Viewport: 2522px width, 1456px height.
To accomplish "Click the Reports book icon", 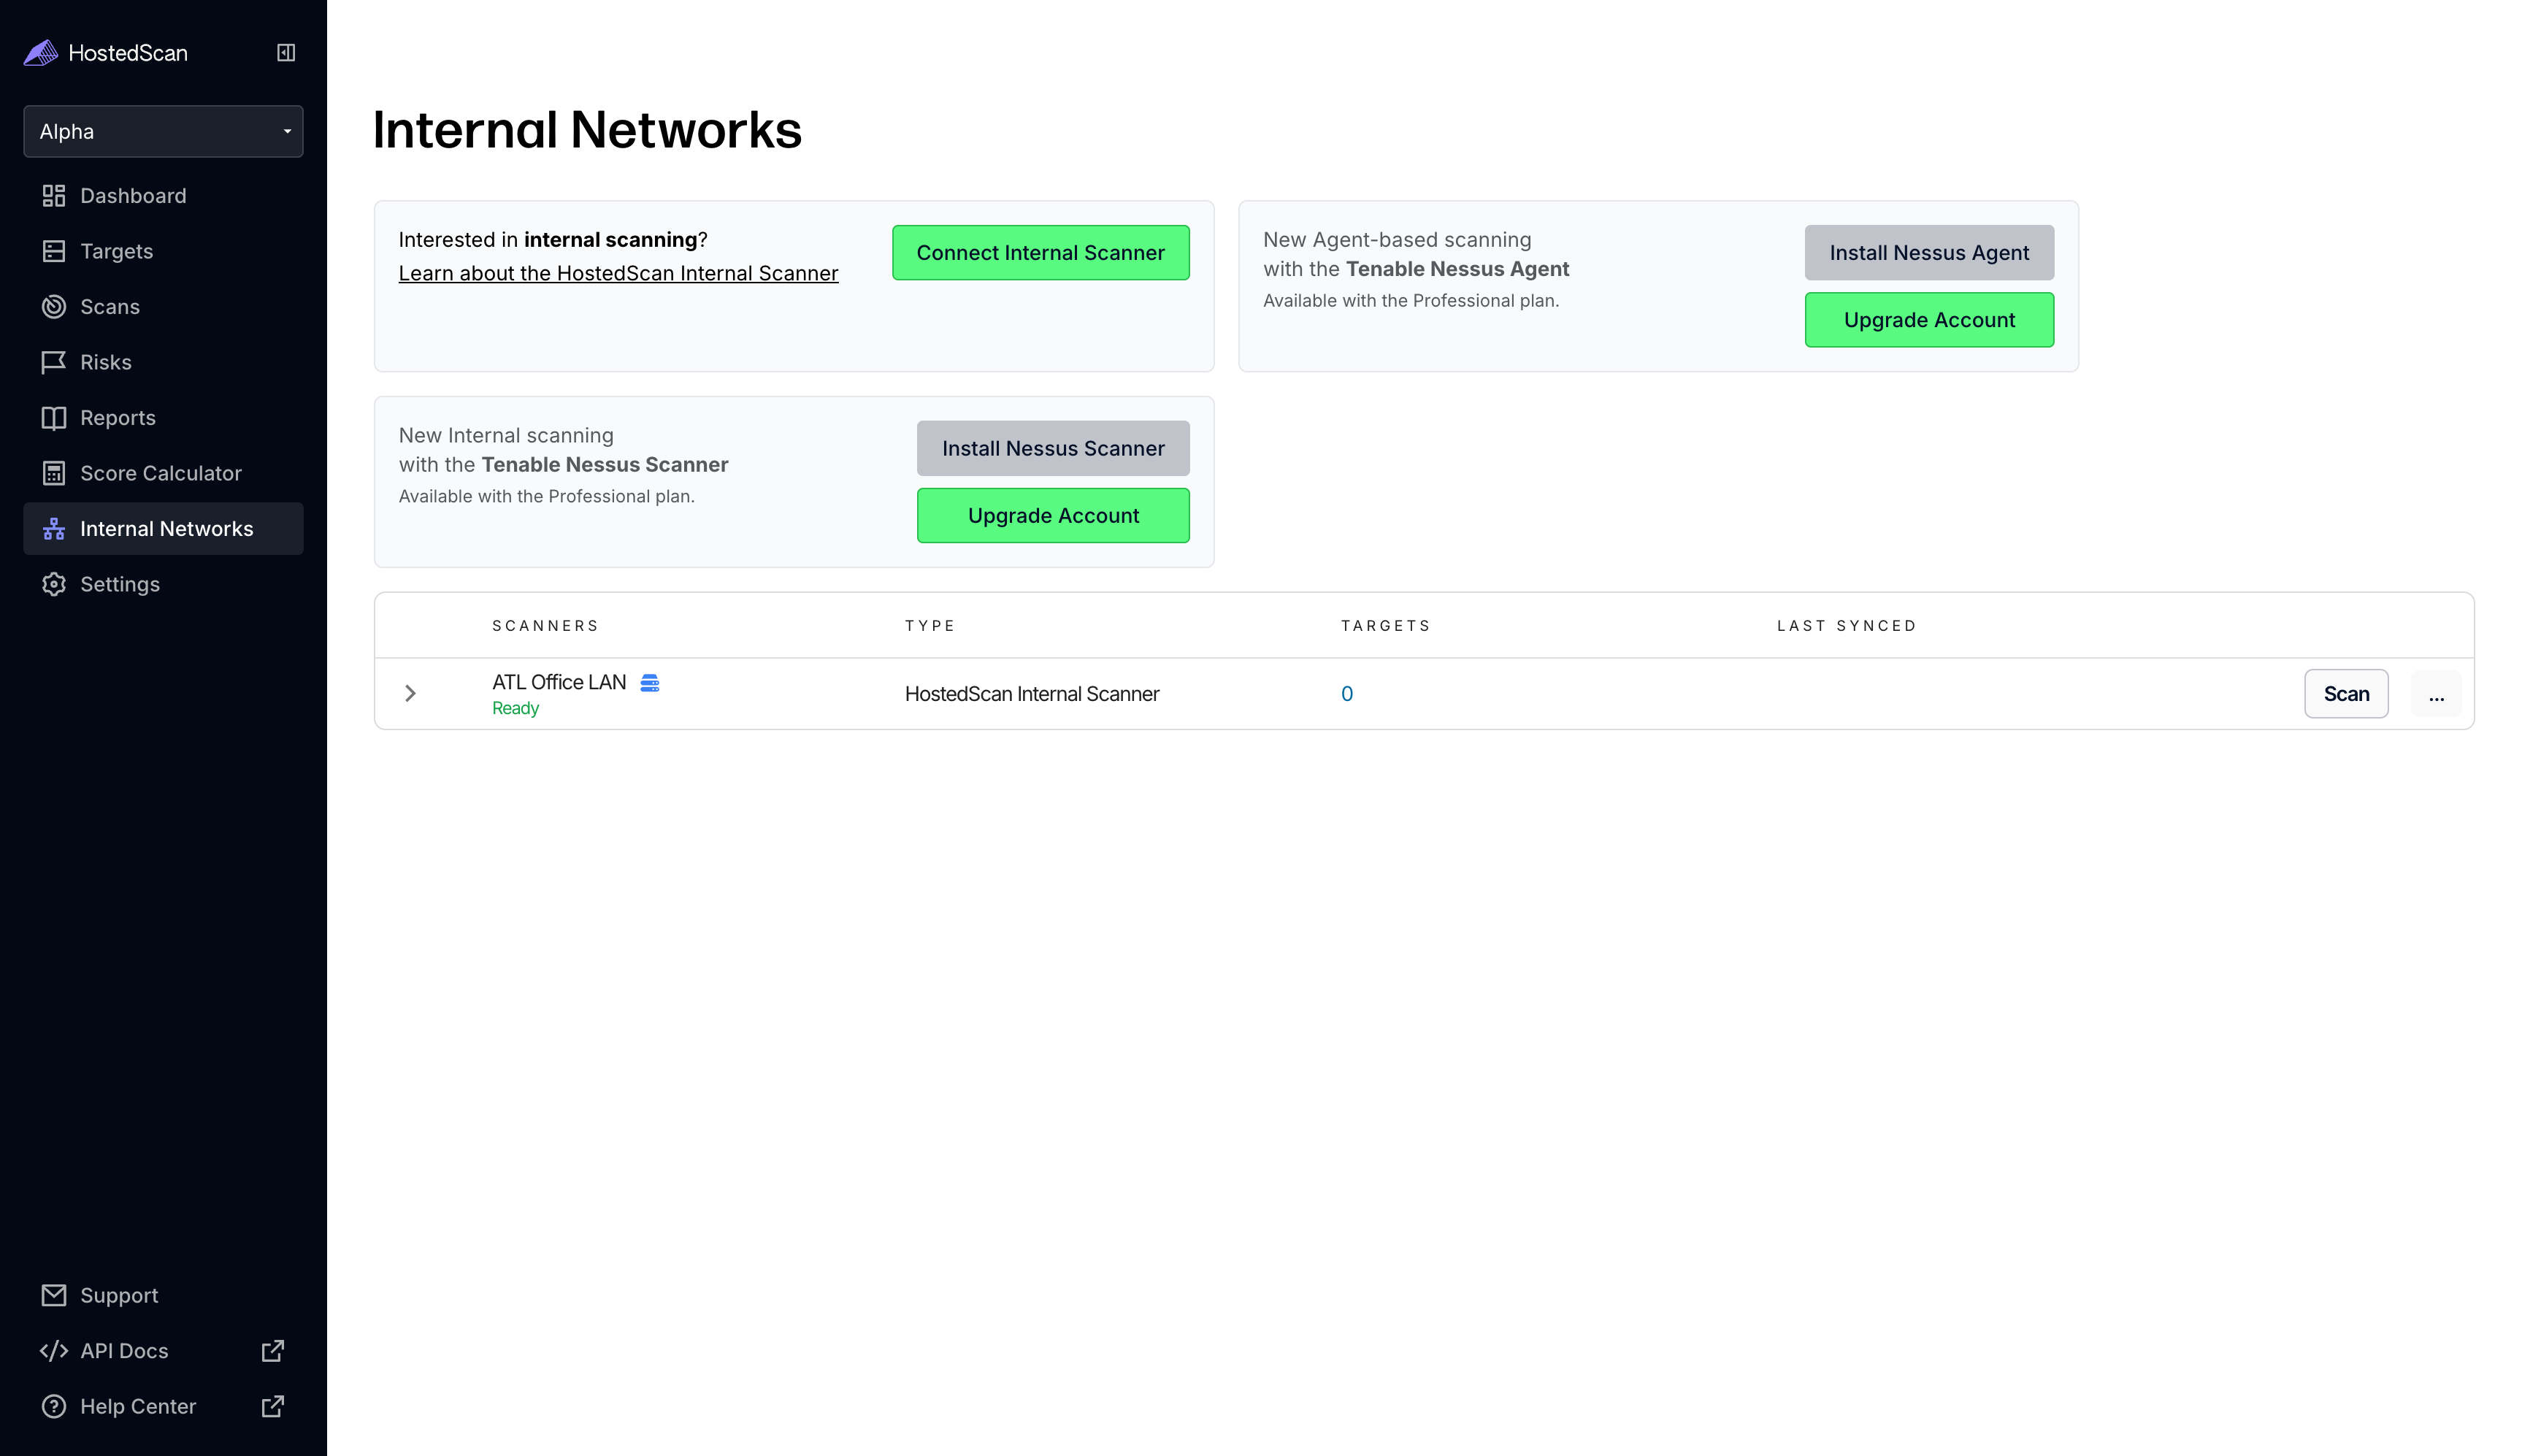I will 54,418.
